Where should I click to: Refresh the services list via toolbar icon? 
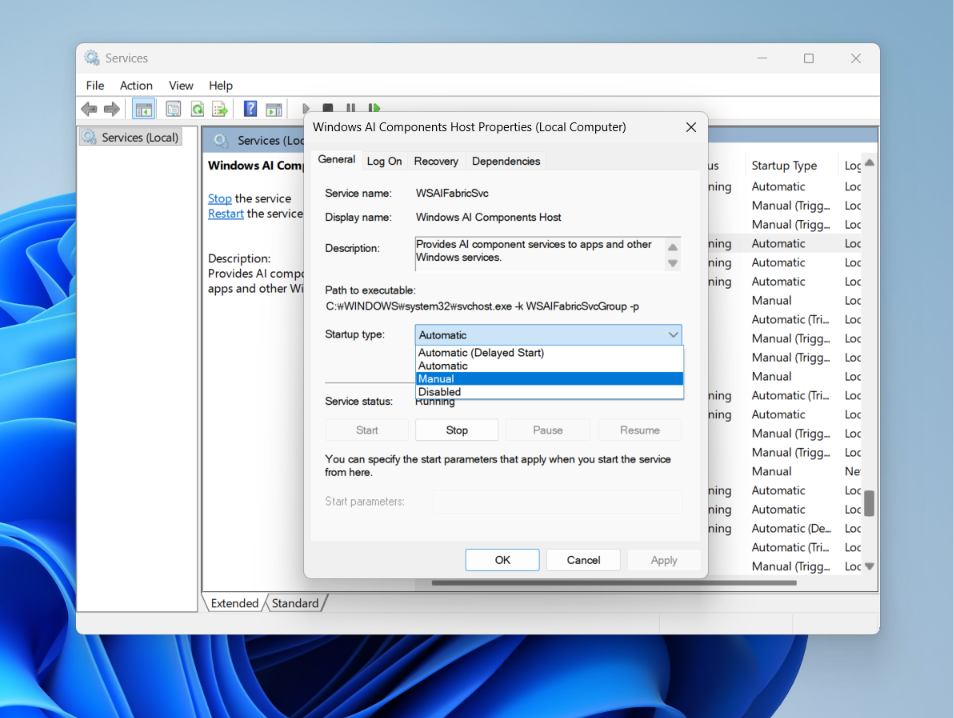[x=197, y=110]
